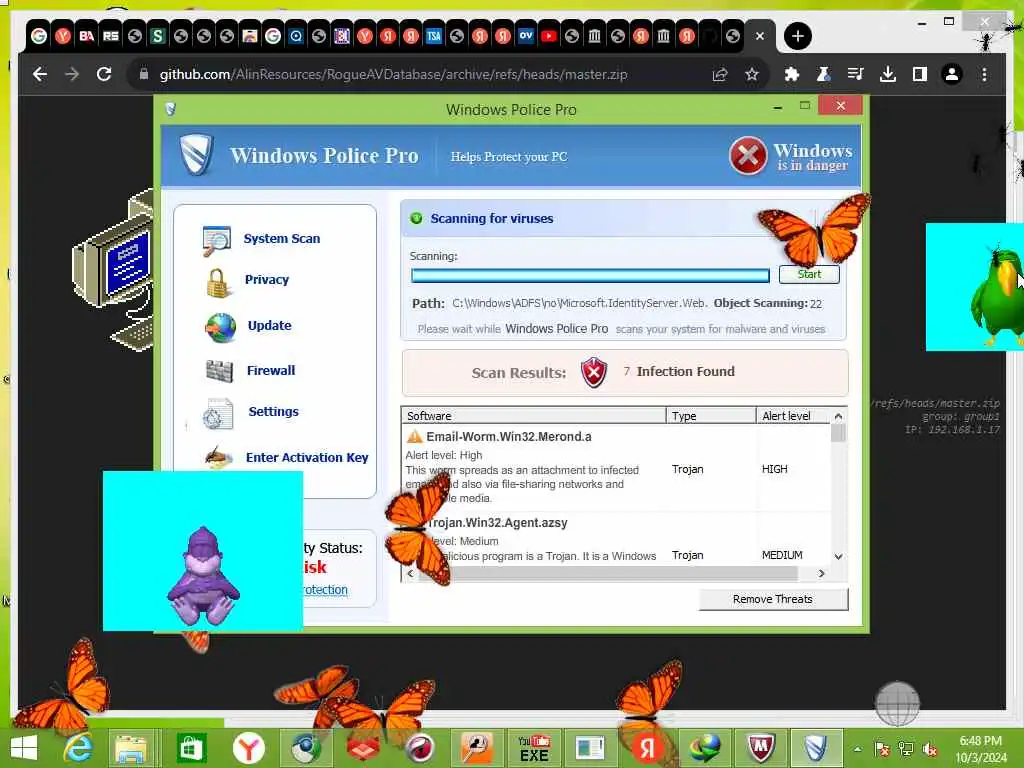Switch to the RS browser tab
Image resolution: width=1024 pixels, height=768 pixels.
(x=110, y=36)
